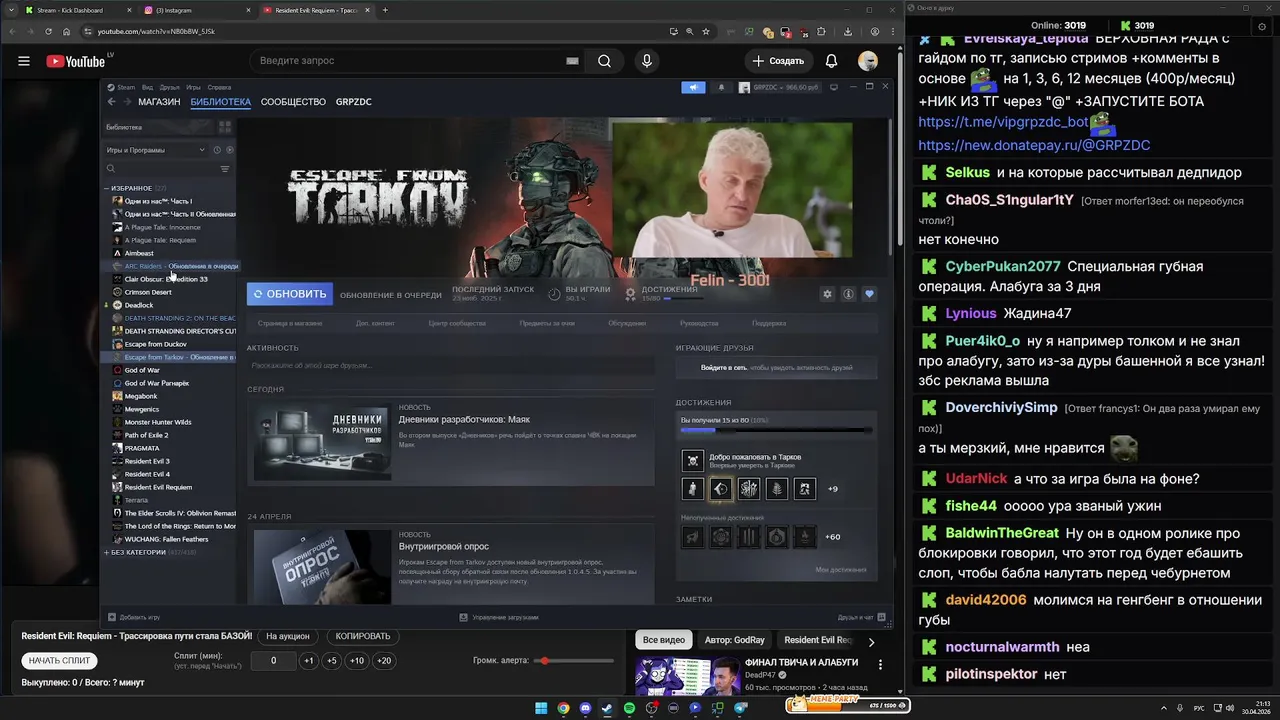Toggle favorite heart icon for Tarkov
The width and height of the screenshot is (1280, 720).
pos(869,294)
